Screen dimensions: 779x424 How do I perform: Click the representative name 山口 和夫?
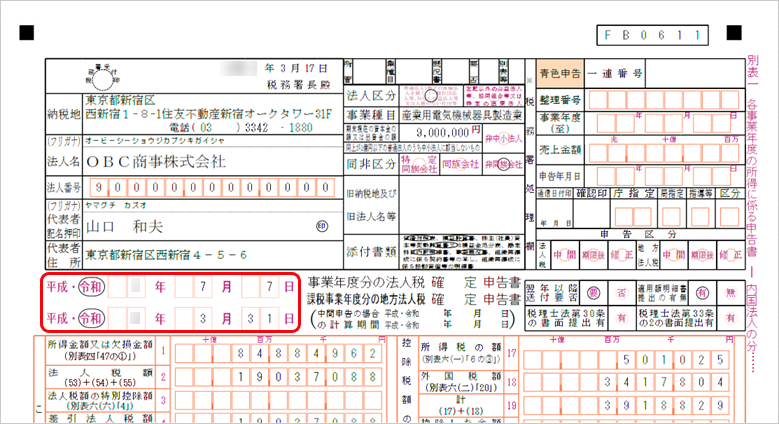tap(124, 227)
